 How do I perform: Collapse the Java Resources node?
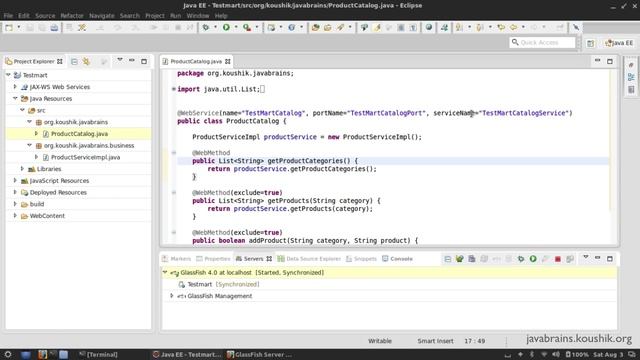16,98
